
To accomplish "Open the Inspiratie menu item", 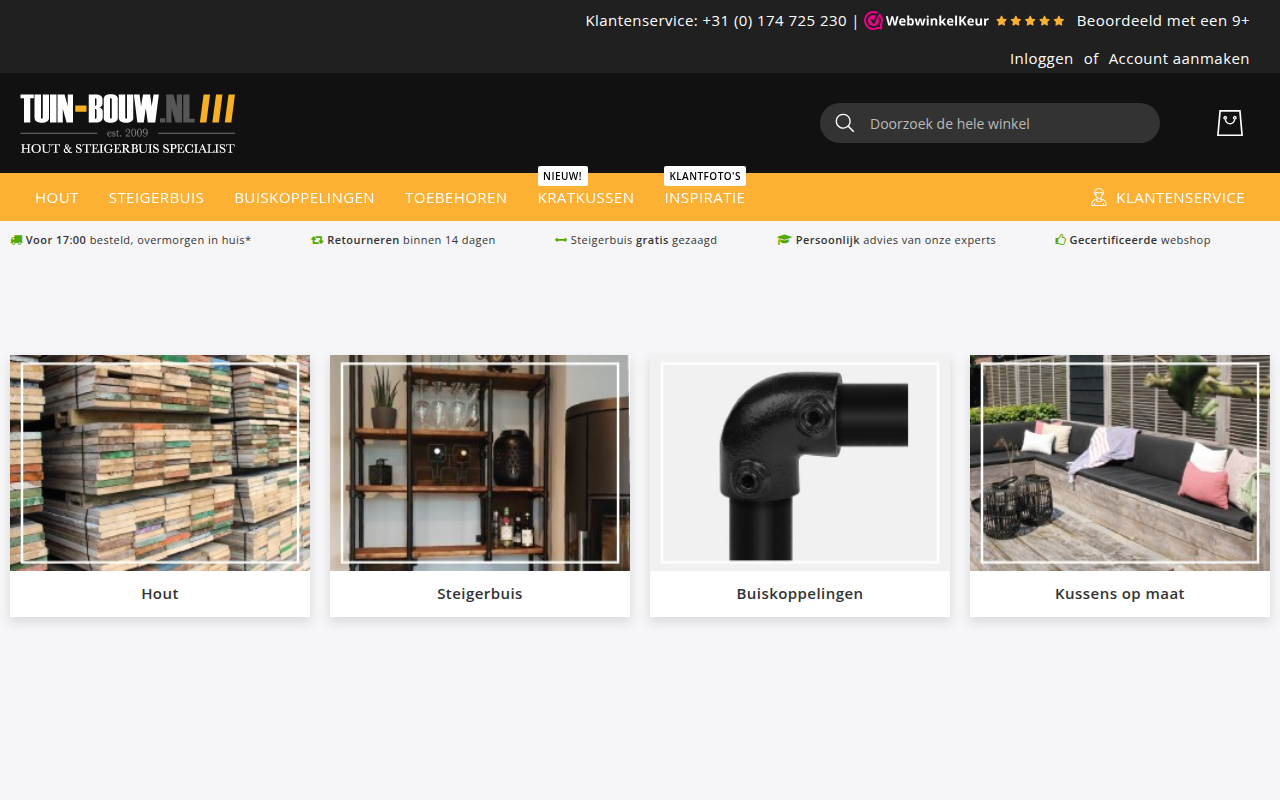I will point(705,198).
